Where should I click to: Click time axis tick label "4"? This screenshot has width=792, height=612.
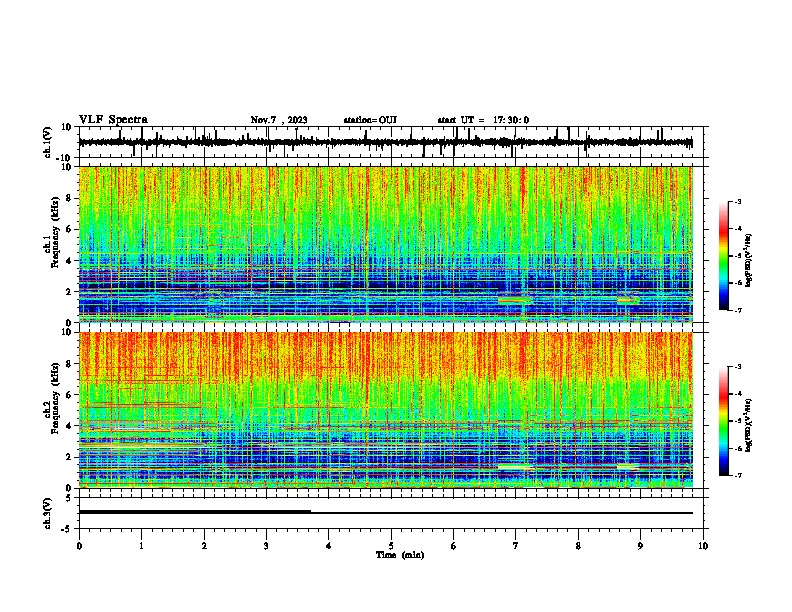(x=329, y=546)
